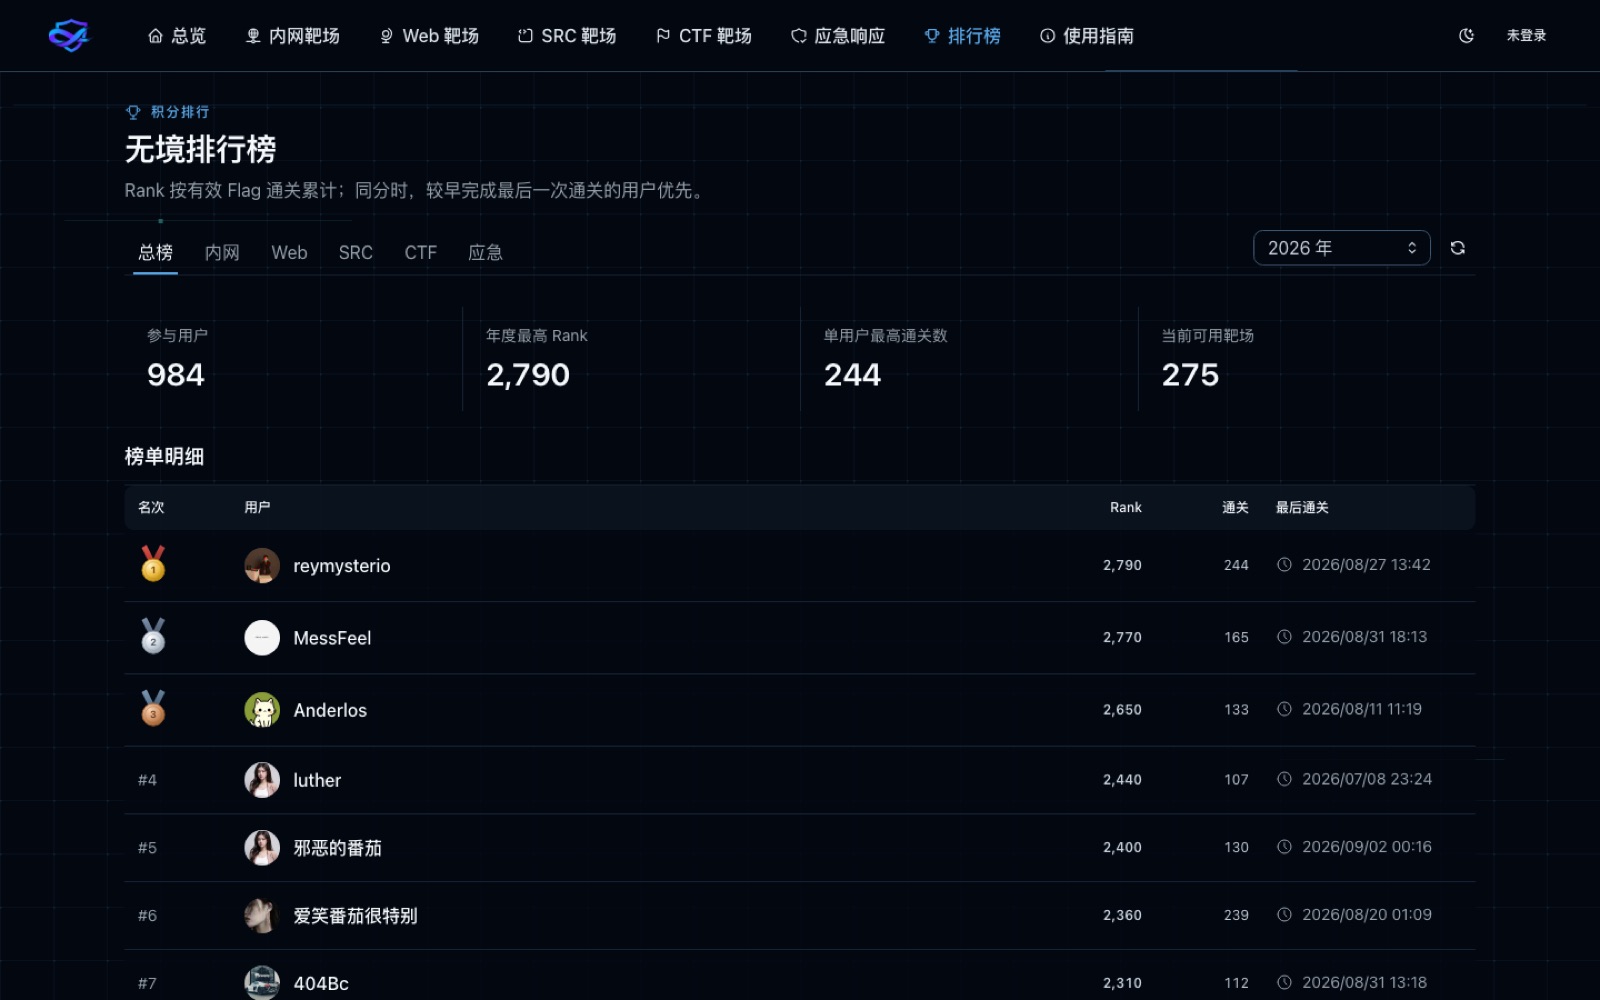Click the silver medal rank 2 icon
The width and height of the screenshot is (1600, 1000).
[x=153, y=636]
